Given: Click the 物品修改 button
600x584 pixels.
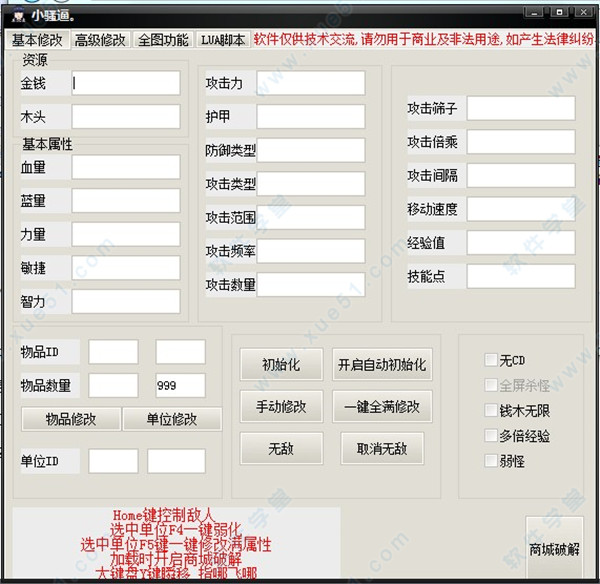Looking at the screenshot, I should point(66,419).
